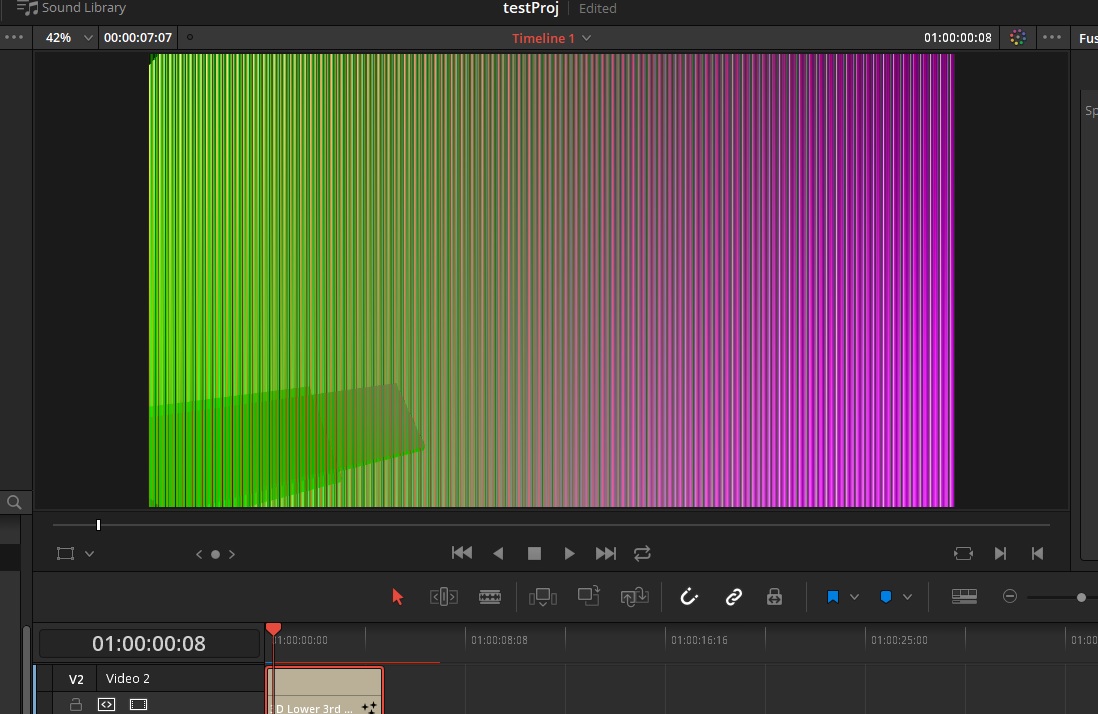The width and height of the screenshot is (1098, 714).
Task: Switch to Trim Edit Mode tool
Action: pyautogui.click(x=444, y=597)
